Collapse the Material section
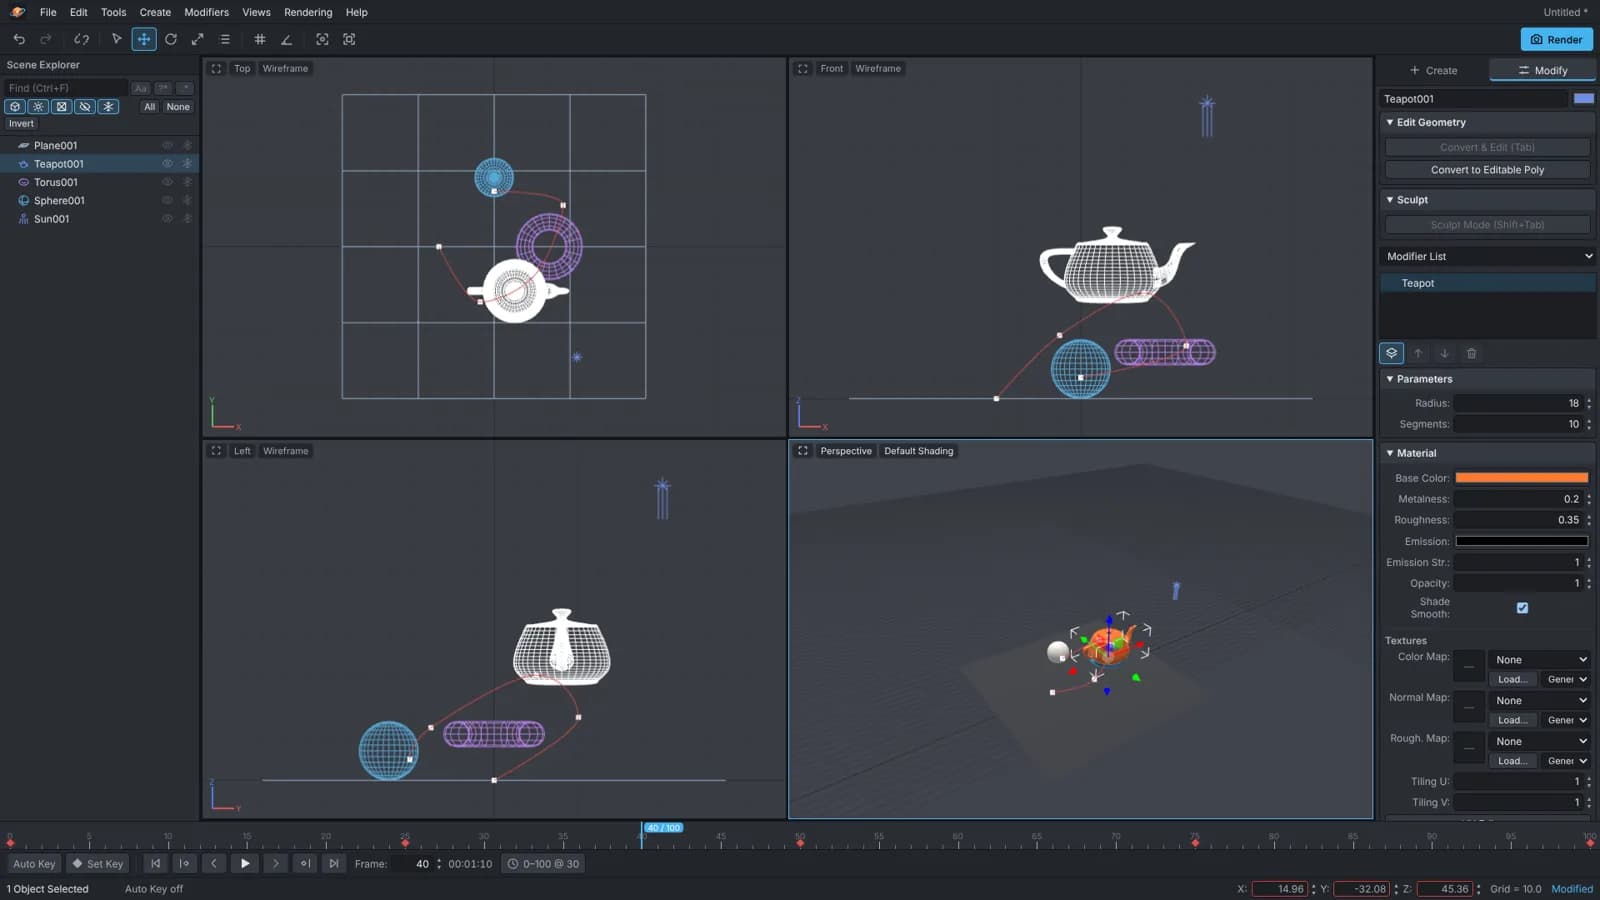 click(x=1488, y=453)
